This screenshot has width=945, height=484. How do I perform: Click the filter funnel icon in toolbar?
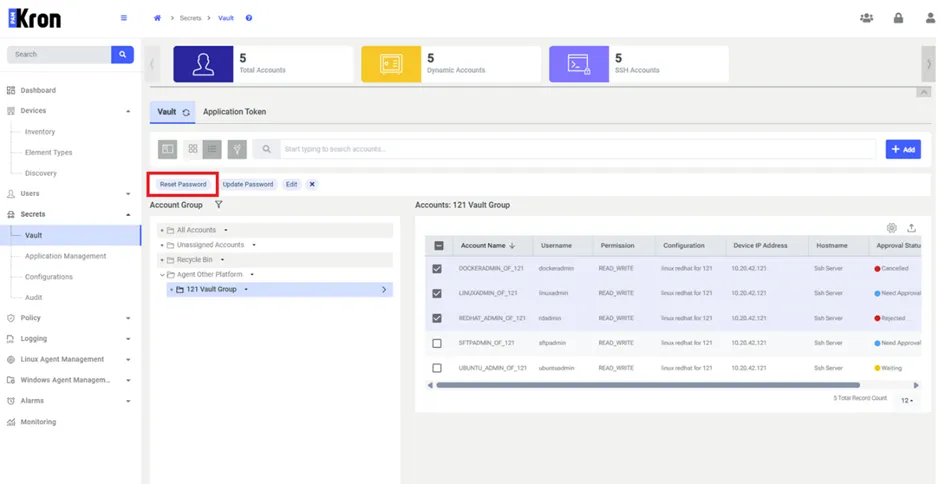coord(237,149)
